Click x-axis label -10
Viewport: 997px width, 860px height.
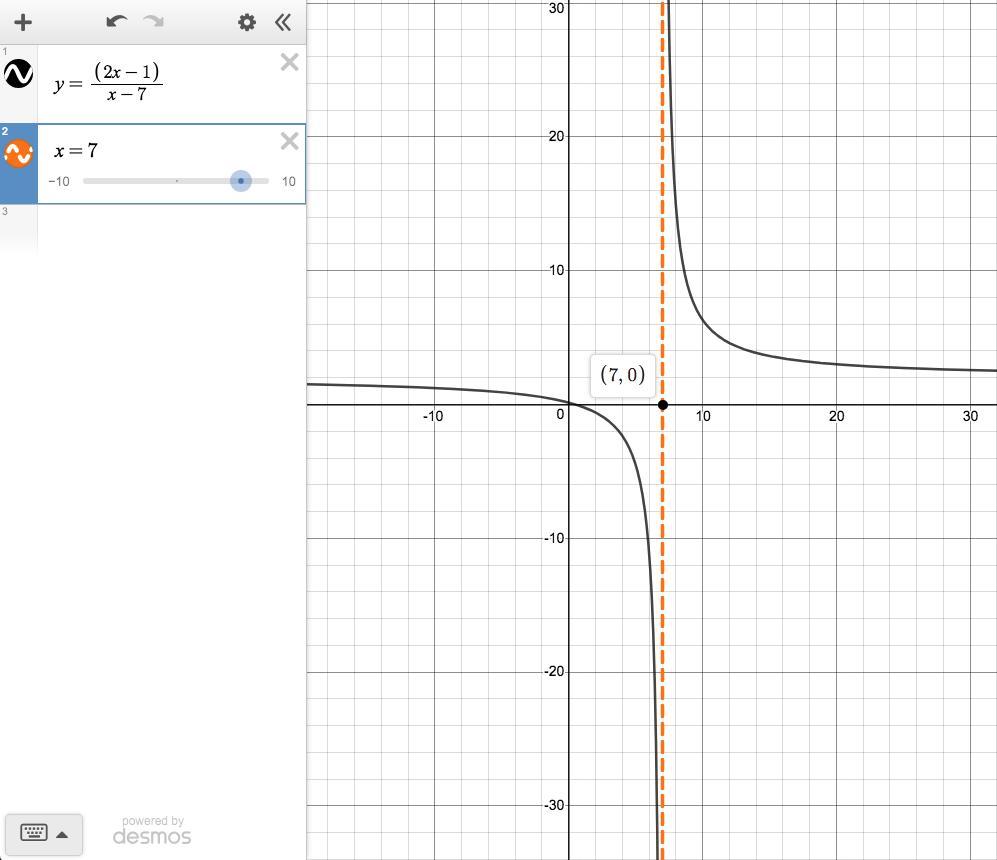tap(433, 416)
